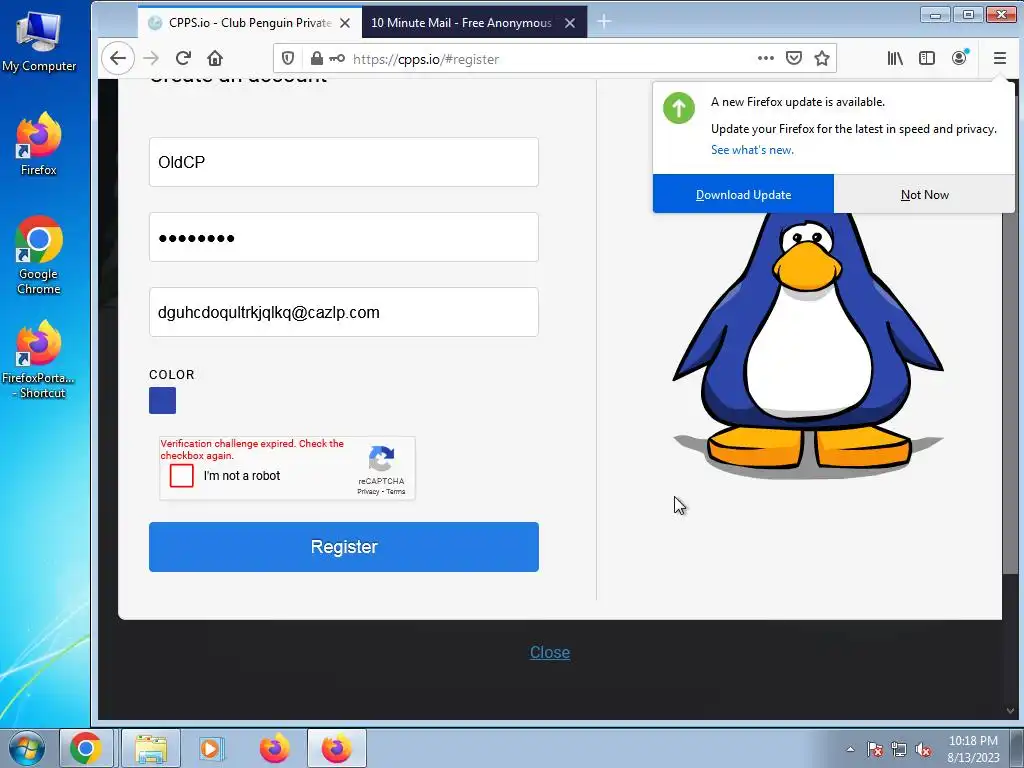
Task: Close the 10 Minute Mail tab
Action: coord(570,23)
